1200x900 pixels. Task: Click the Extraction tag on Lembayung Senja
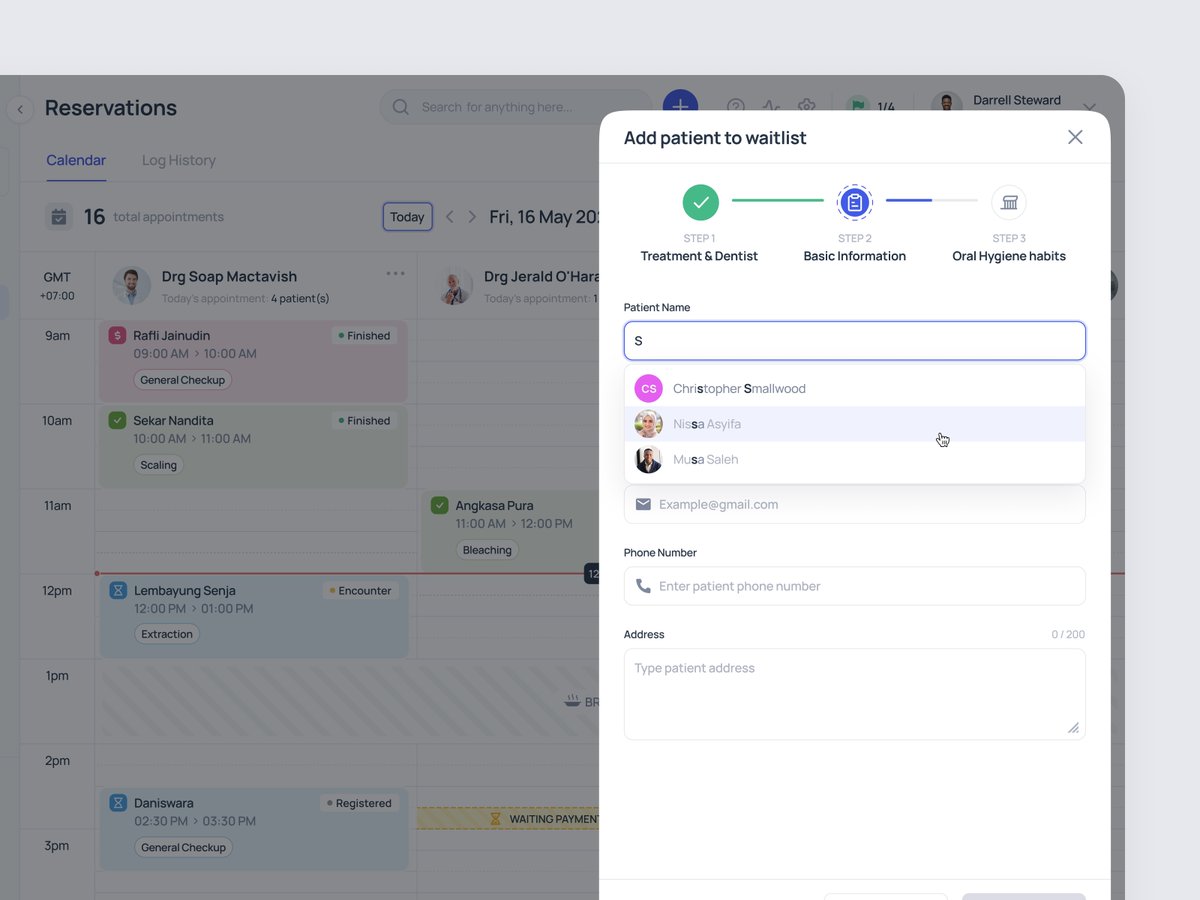point(167,634)
